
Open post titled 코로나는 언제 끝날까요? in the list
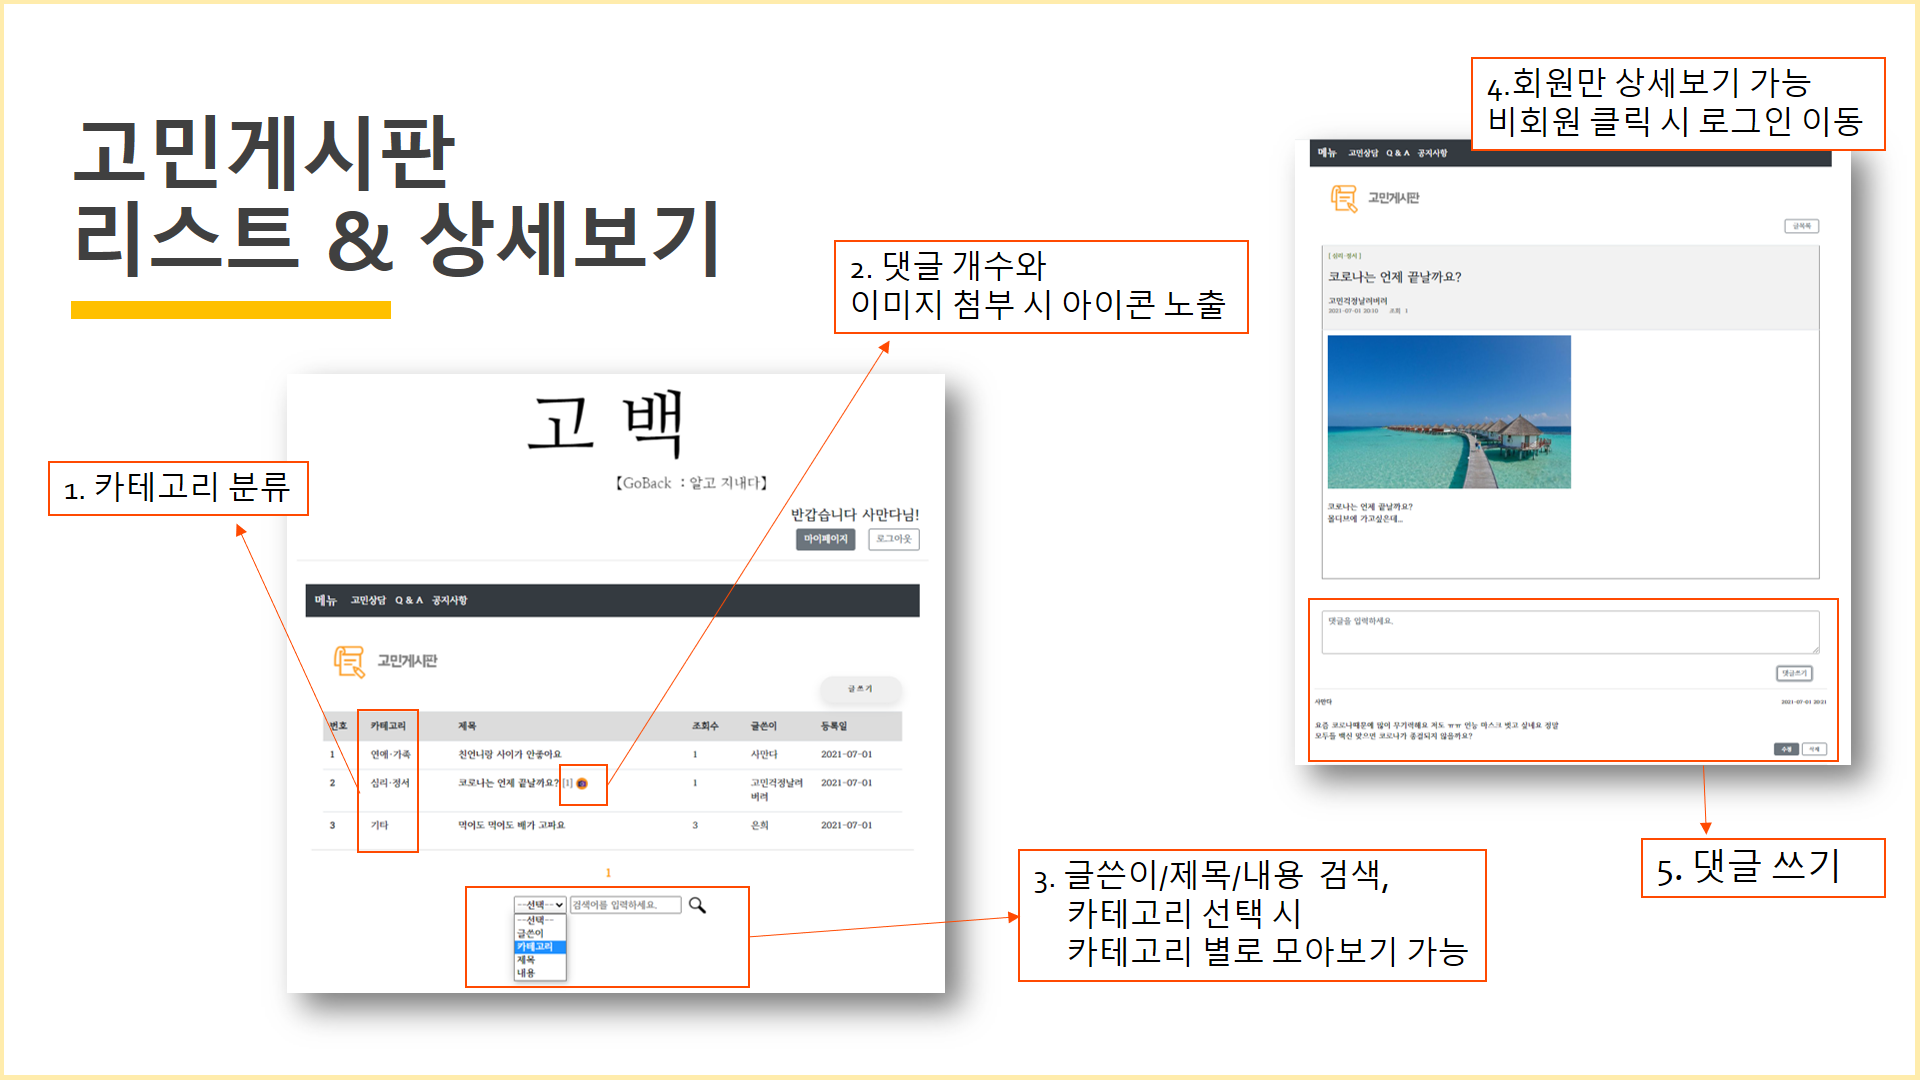point(508,783)
